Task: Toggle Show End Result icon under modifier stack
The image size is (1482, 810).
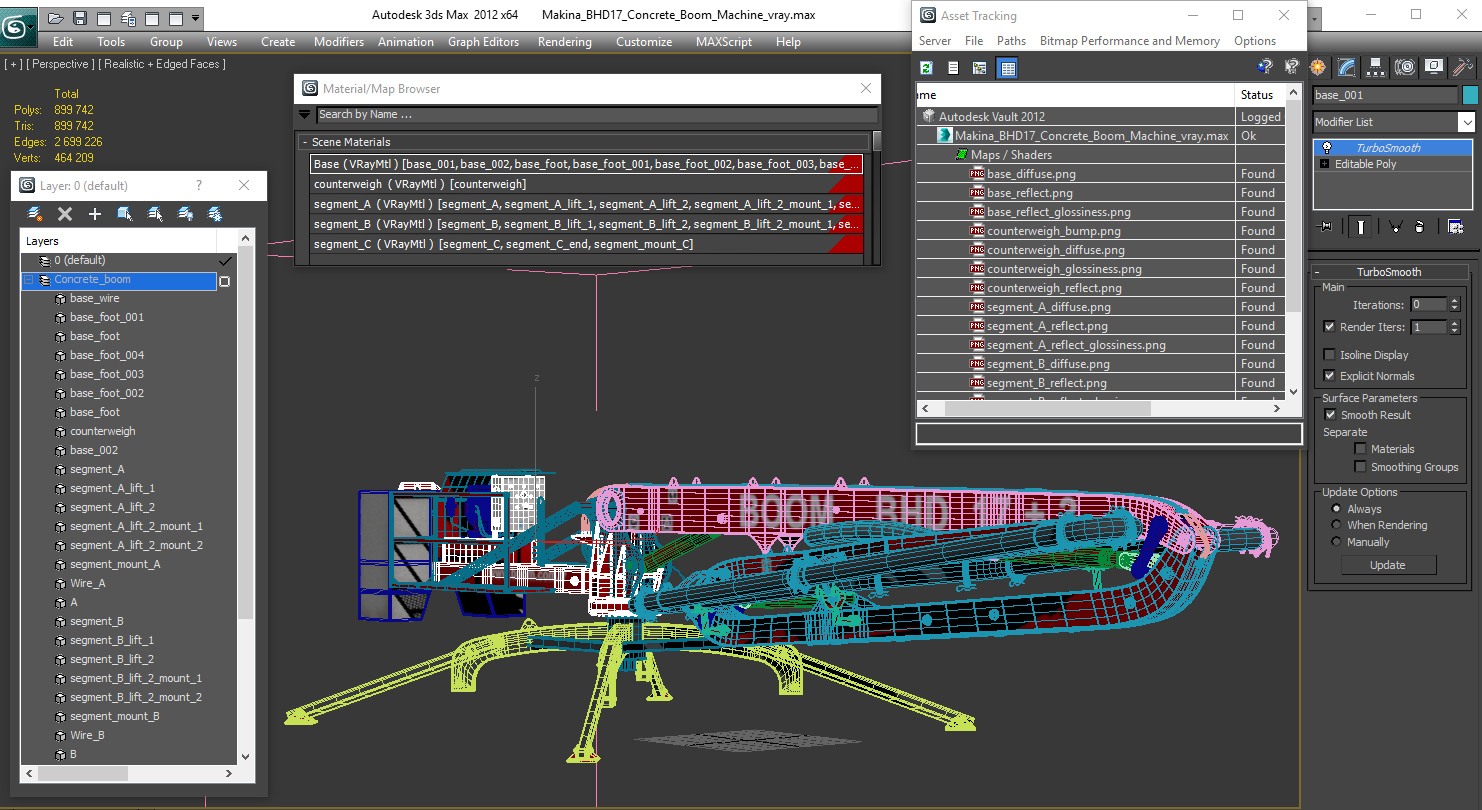Action: (1361, 227)
